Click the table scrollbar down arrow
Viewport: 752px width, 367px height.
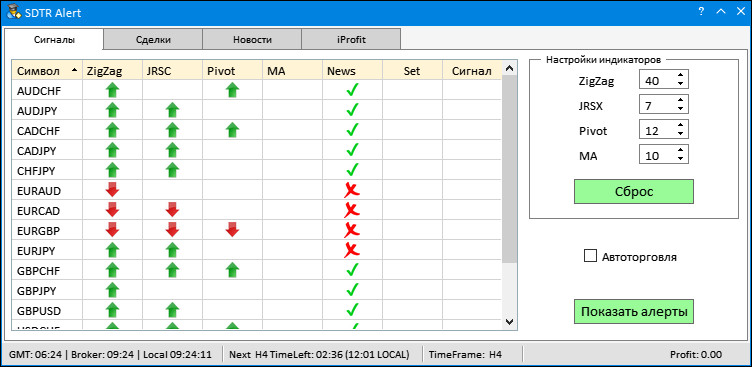[x=509, y=321]
